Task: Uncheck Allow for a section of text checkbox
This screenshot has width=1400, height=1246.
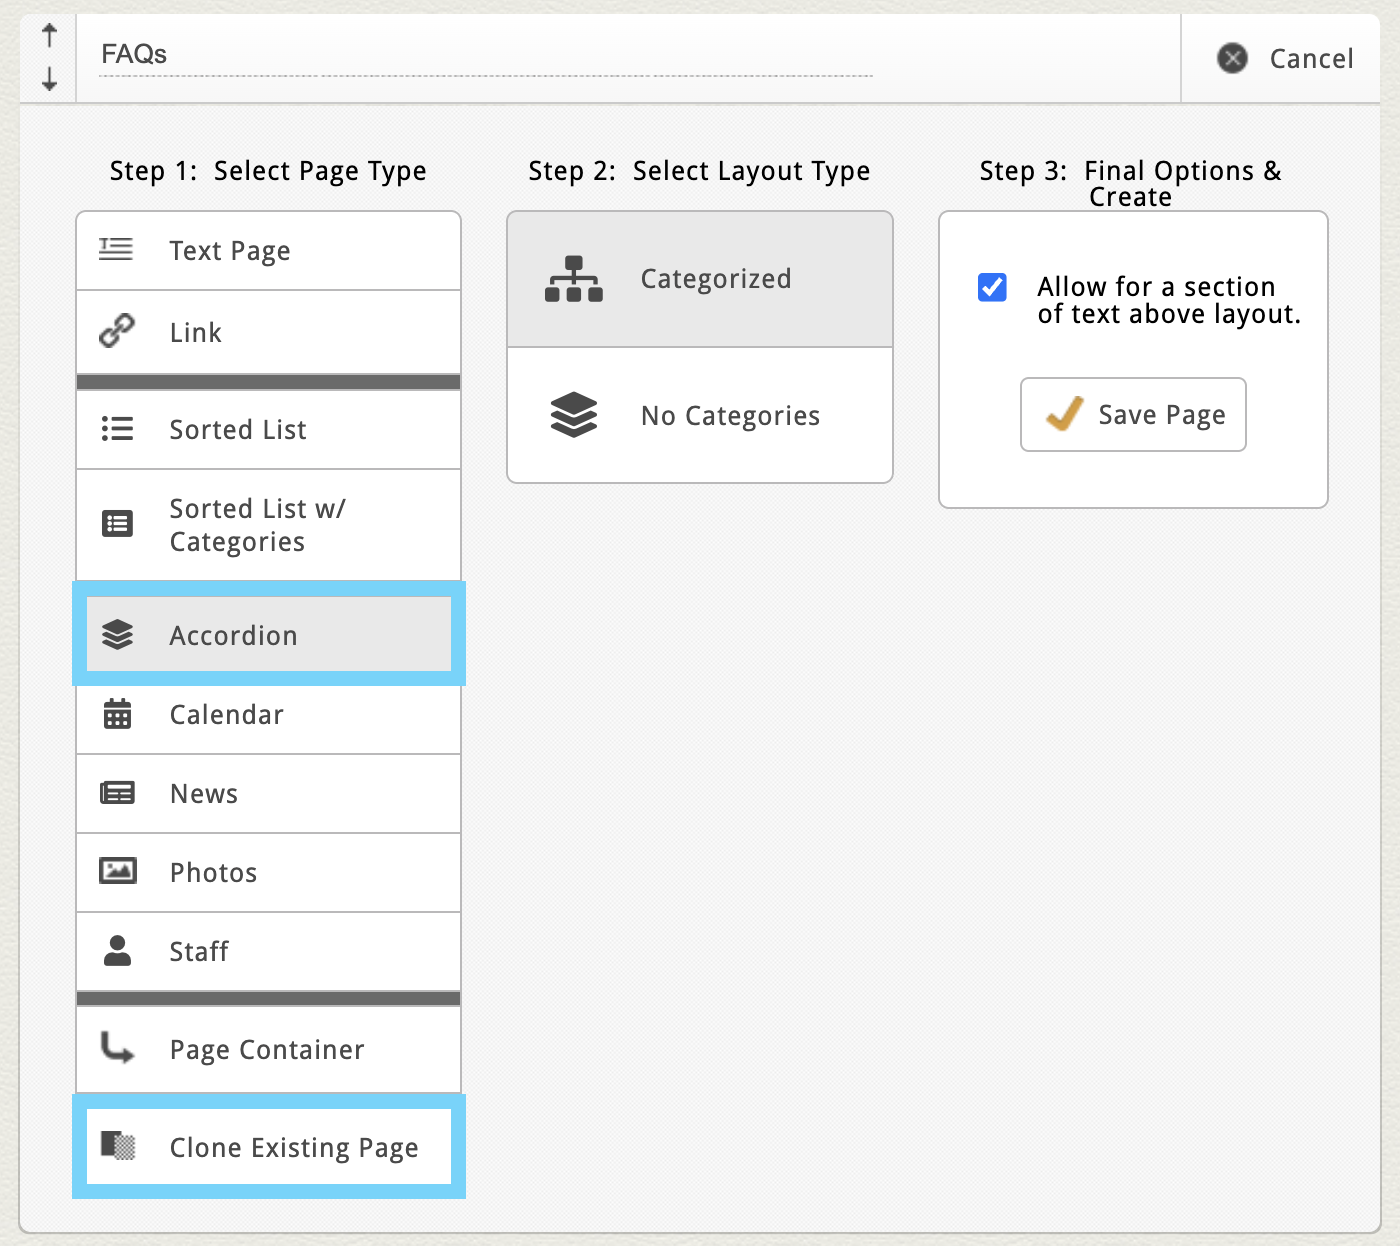Action: pyautogui.click(x=992, y=287)
